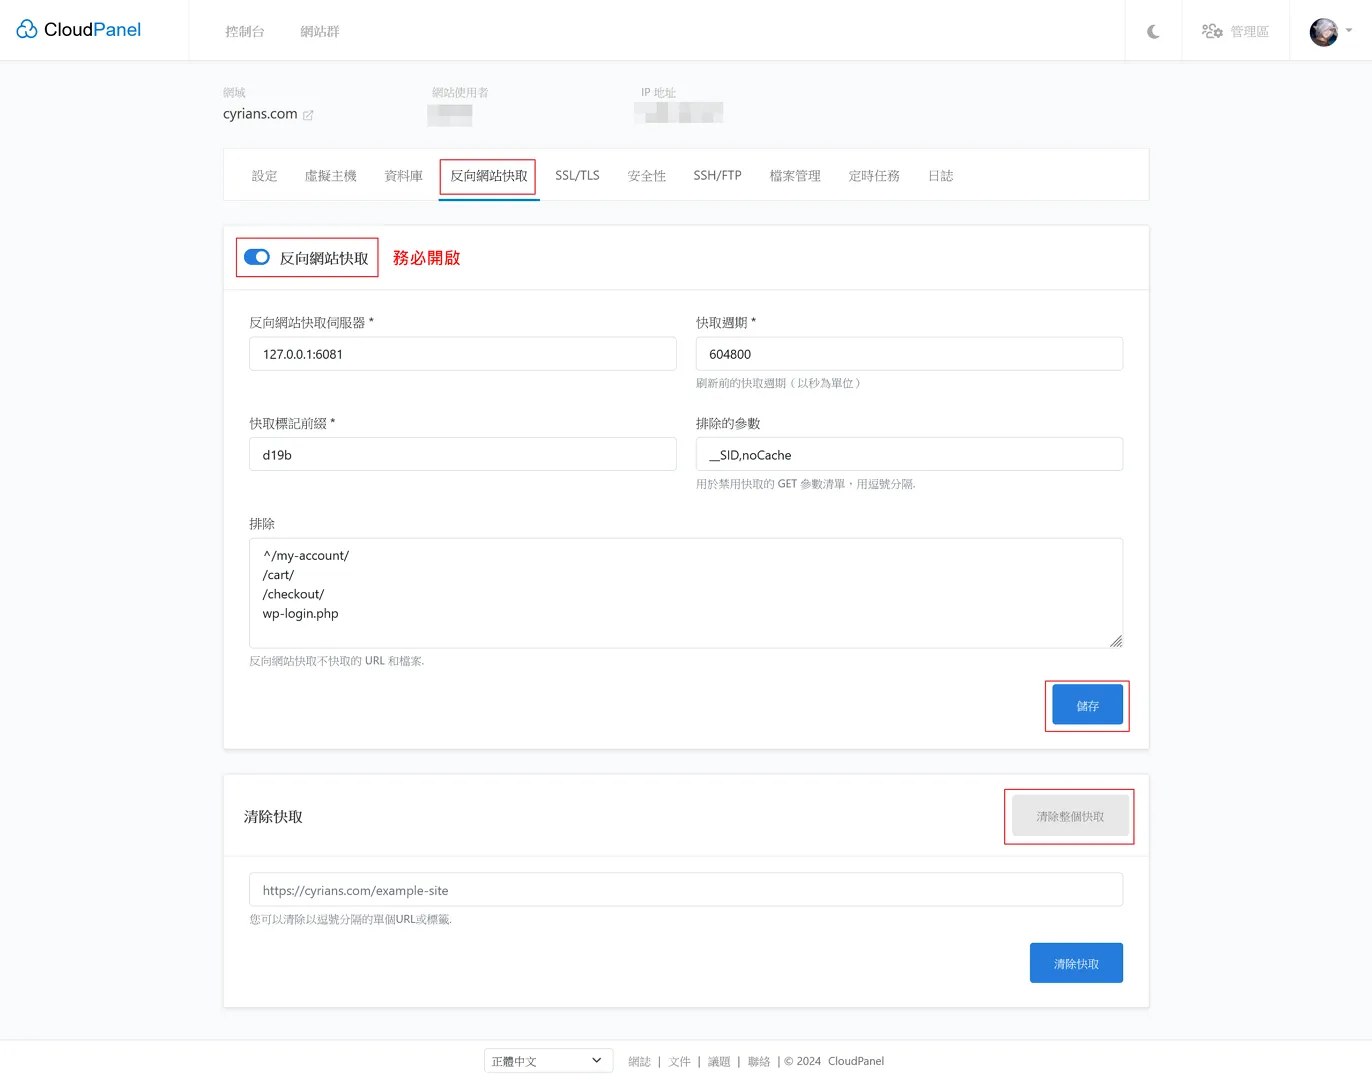Click the blue 儲存 save button
1372x1080 pixels.
pyautogui.click(x=1087, y=706)
